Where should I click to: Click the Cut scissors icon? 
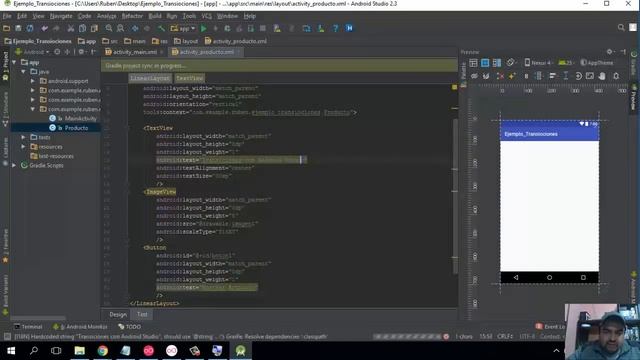[x=71, y=28]
